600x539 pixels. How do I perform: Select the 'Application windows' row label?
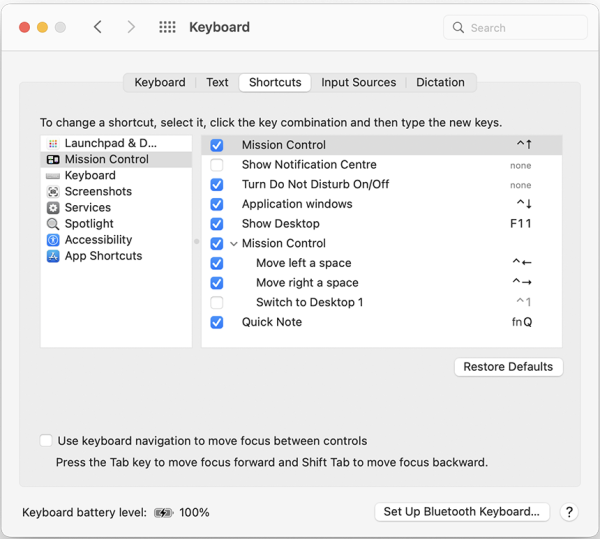[x=297, y=204]
